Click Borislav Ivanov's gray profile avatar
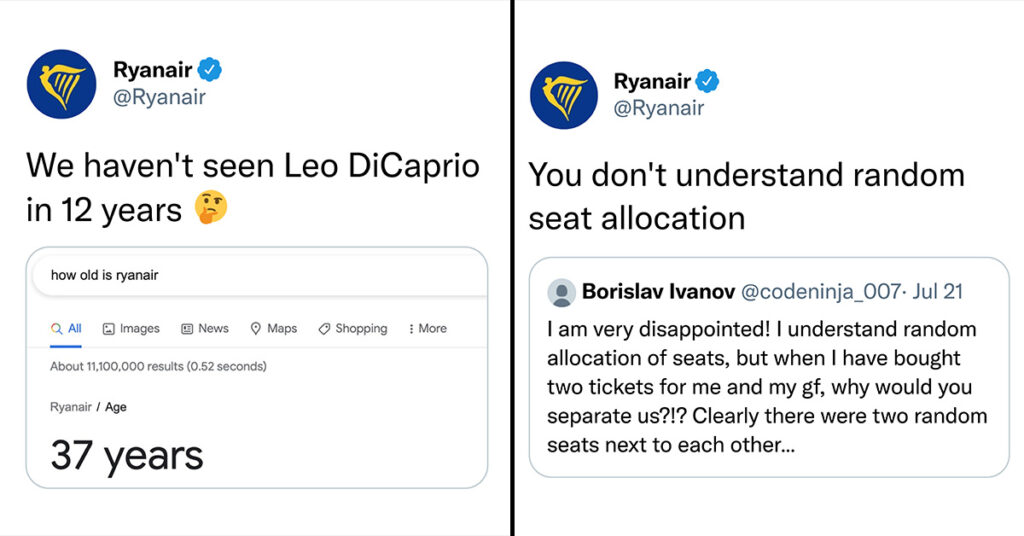The image size is (1024, 536). click(561, 292)
